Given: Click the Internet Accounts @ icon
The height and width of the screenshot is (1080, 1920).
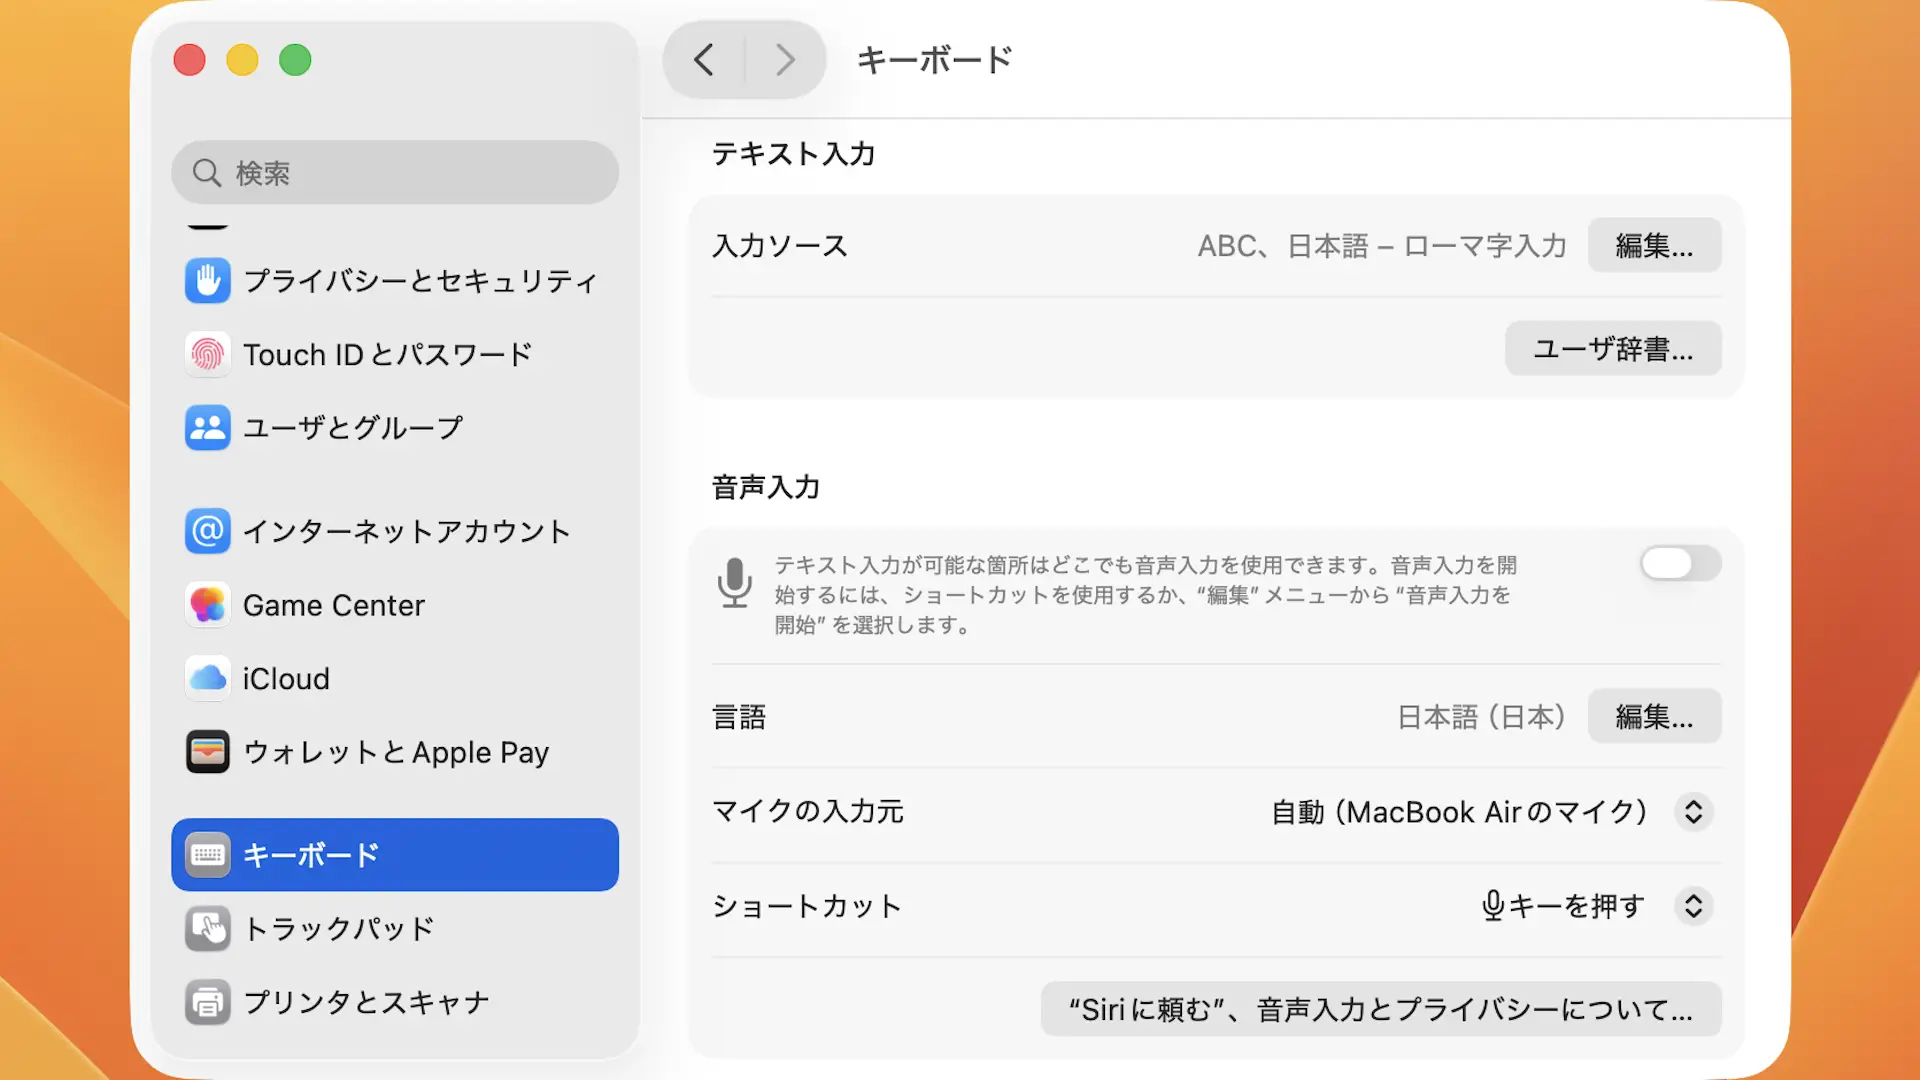Looking at the screenshot, I should [x=207, y=531].
